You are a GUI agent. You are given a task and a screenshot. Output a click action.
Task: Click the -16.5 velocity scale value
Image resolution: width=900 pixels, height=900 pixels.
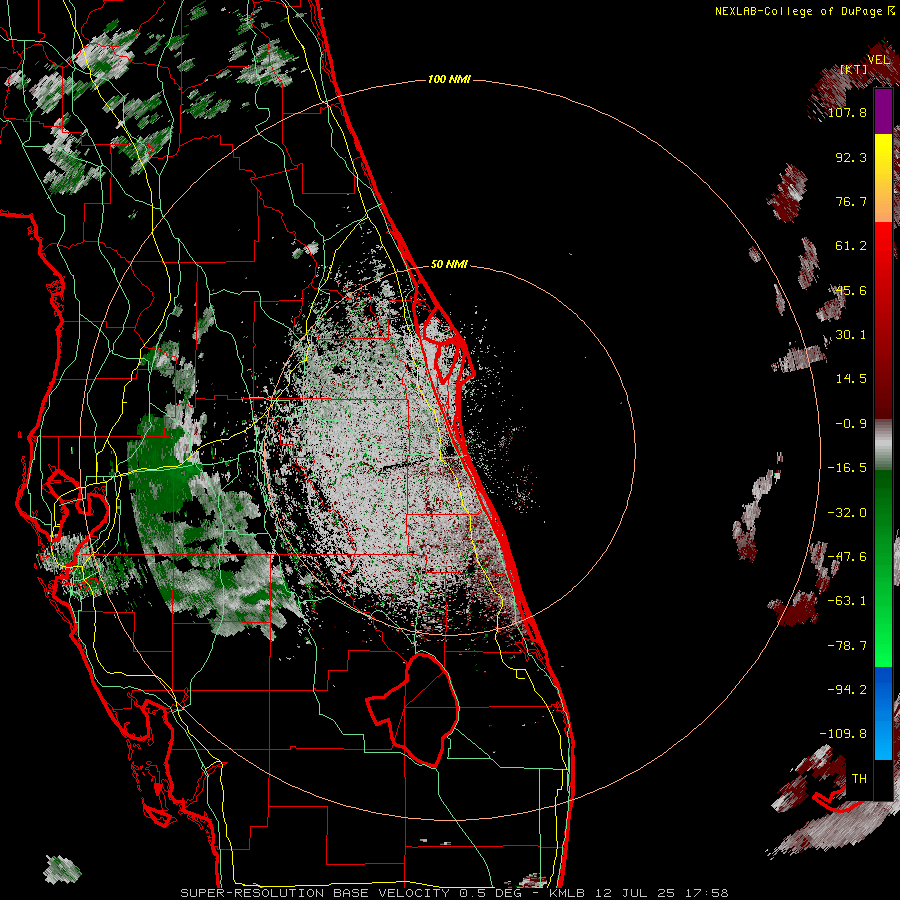pos(847,468)
